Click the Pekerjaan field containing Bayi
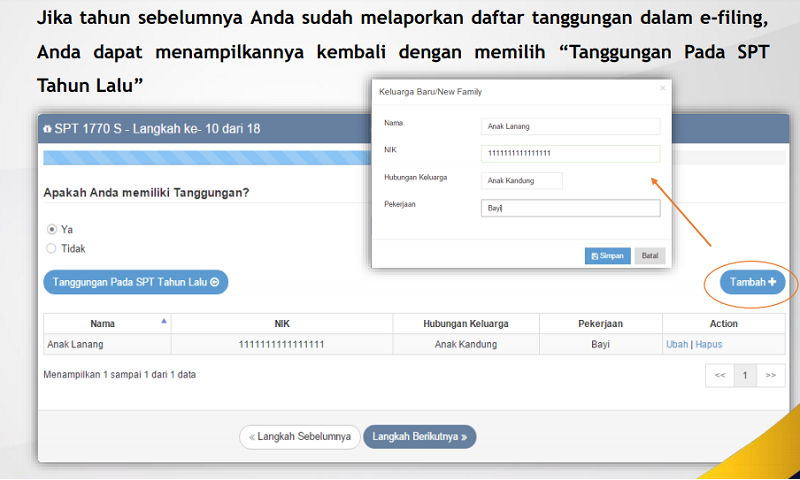The height and width of the screenshot is (480, 800). click(x=570, y=208)
